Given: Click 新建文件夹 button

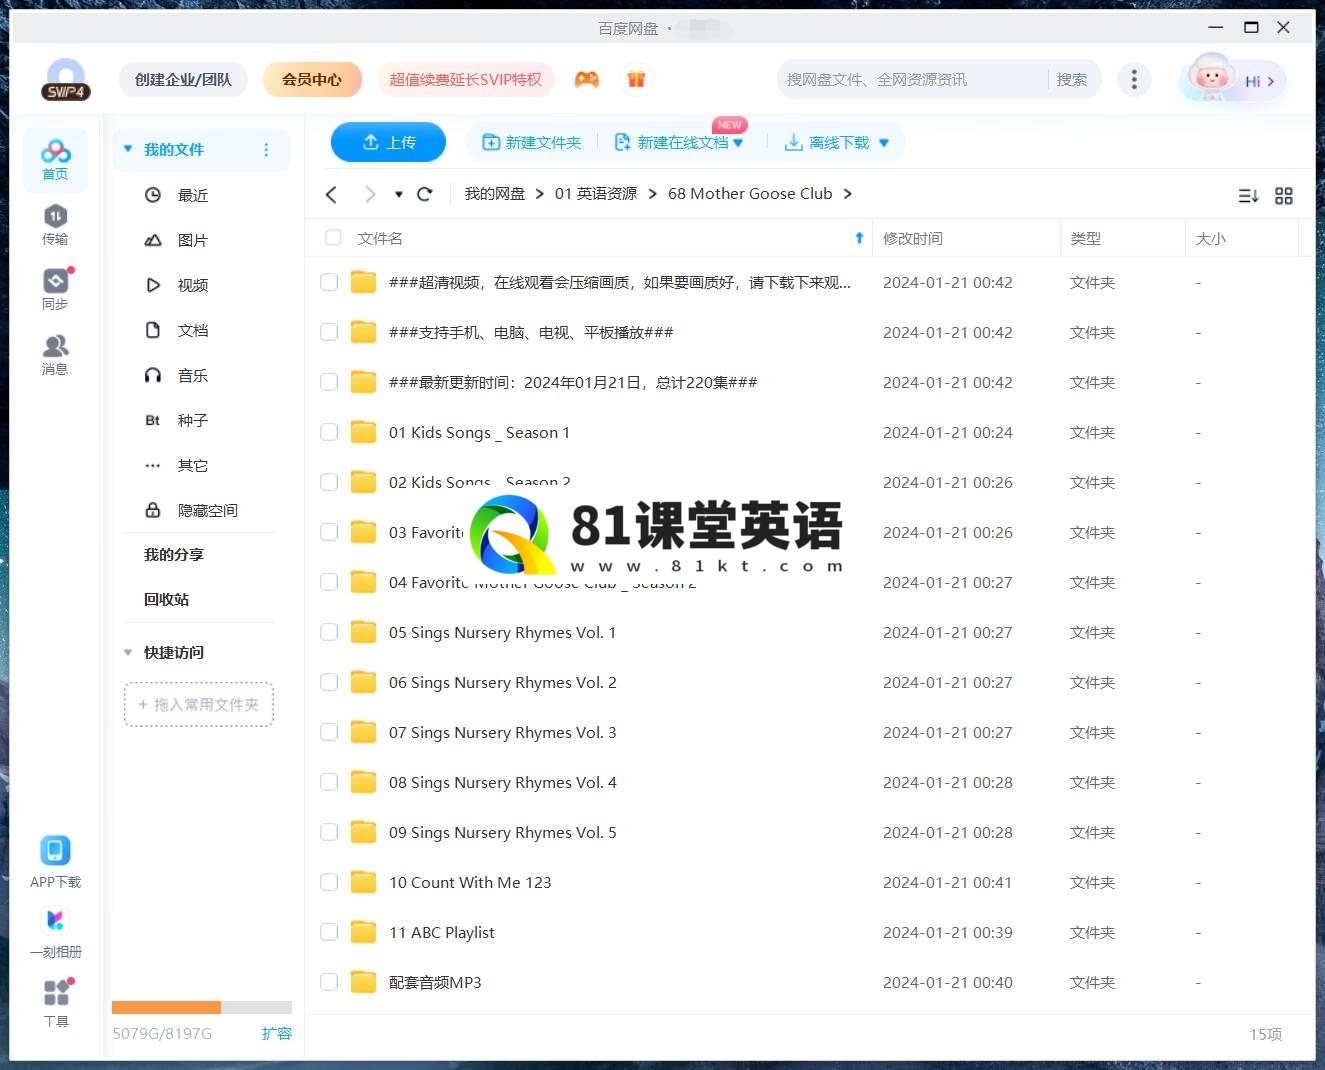Looking at the screenshot, I should 531,143.
